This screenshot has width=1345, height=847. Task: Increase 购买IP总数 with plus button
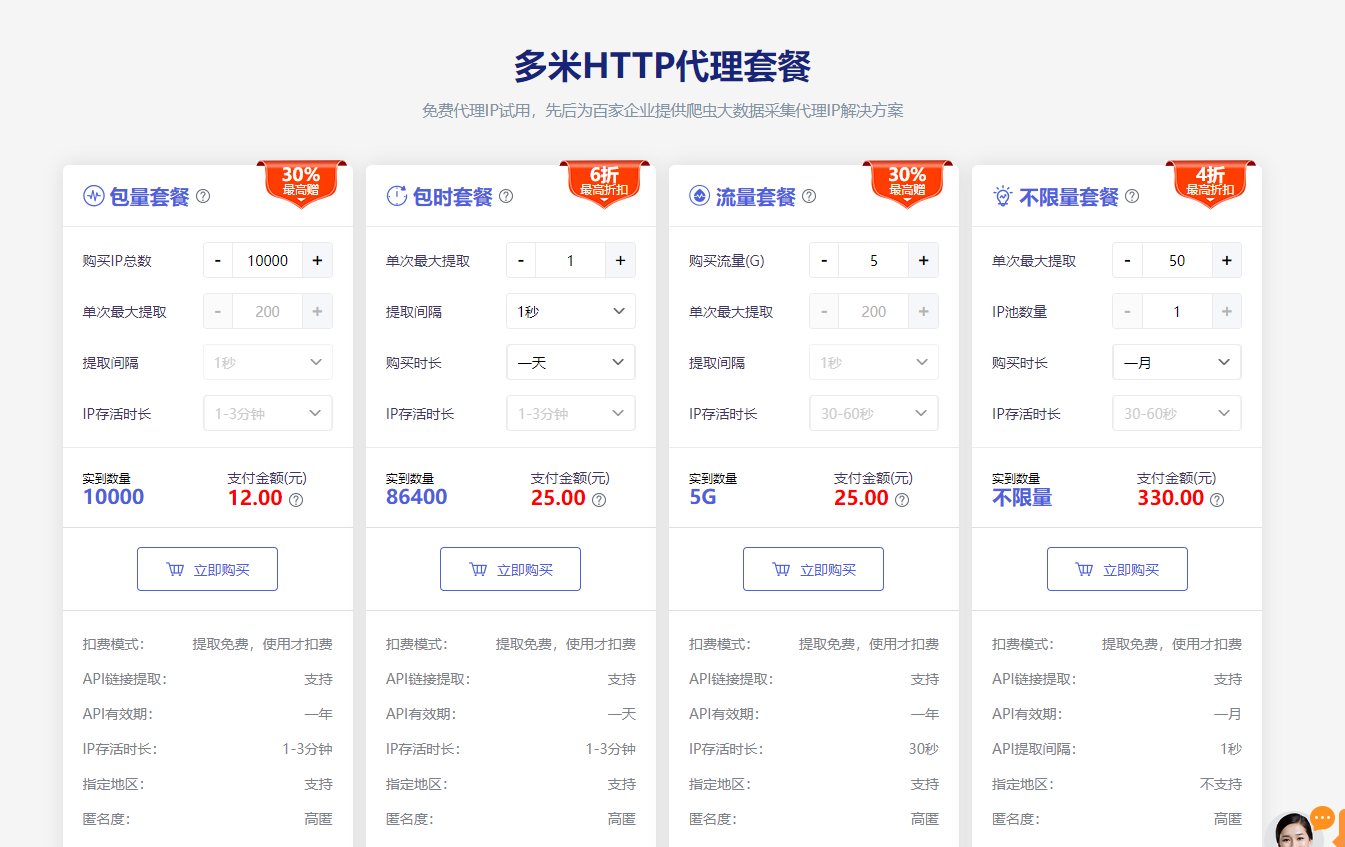click(x=317, y=260)
